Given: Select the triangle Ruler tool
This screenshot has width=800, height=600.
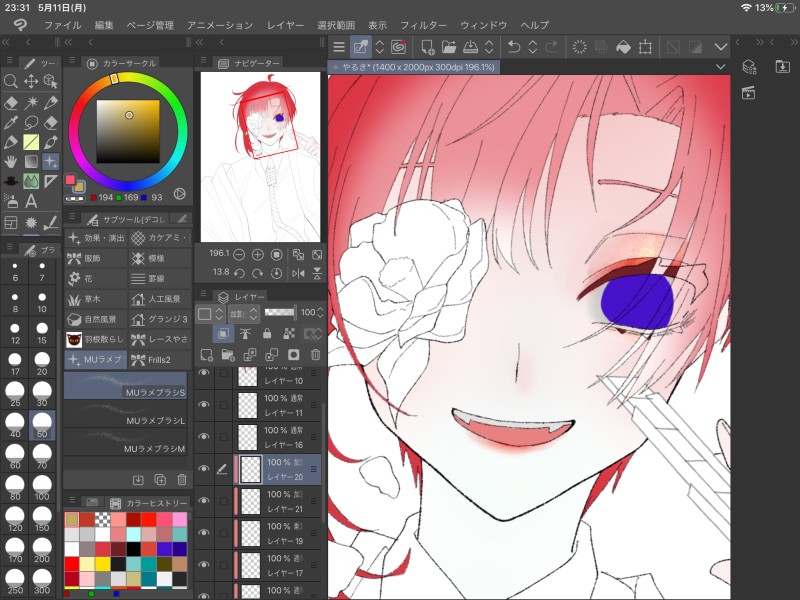Looking at the screenshot, I should pyautogui.click(x=50, y=181).
